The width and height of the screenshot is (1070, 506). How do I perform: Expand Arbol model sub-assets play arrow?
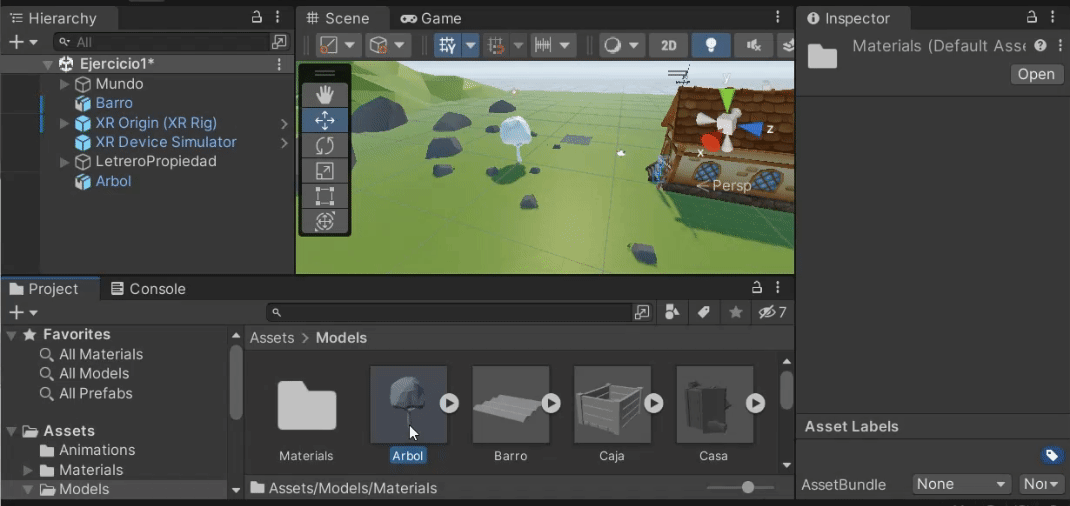pyautogui.click(x=449, y=404)
